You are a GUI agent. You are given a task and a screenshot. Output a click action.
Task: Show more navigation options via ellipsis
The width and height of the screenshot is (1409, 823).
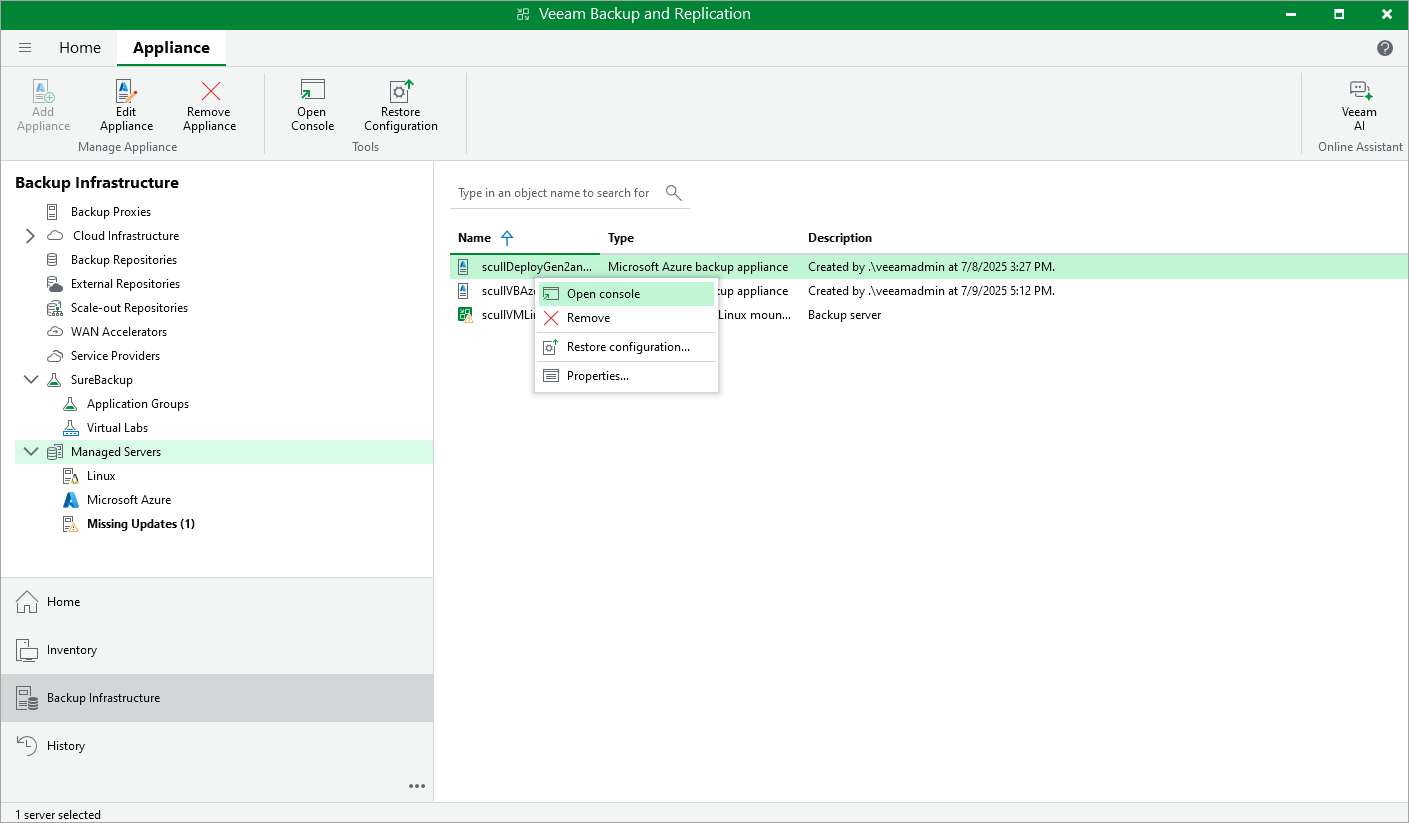(x=417, y=786)
